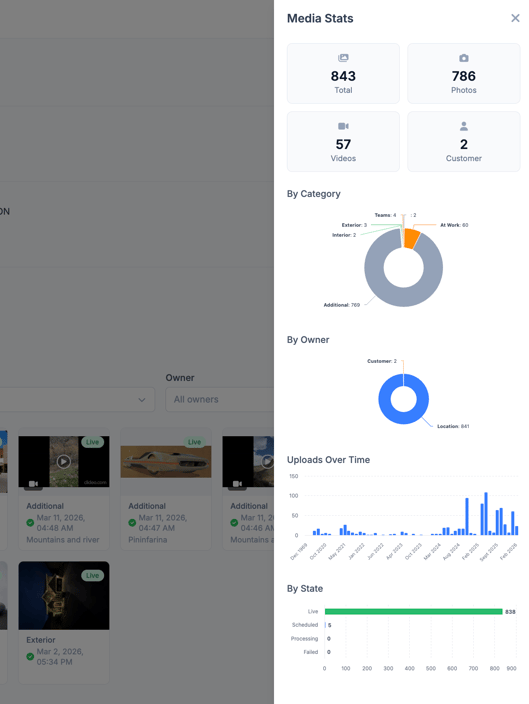Open the dropdown chevron left of Owner
The image size is (529, 704).
tap(141, 400)
